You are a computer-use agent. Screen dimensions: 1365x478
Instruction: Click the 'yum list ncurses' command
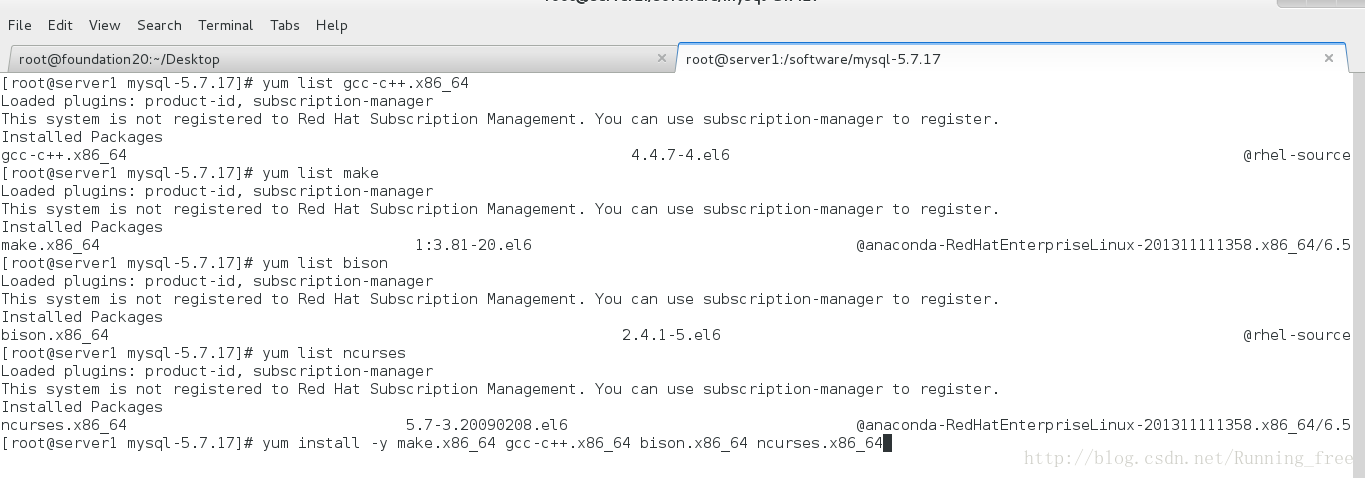[x=334, y=353]
